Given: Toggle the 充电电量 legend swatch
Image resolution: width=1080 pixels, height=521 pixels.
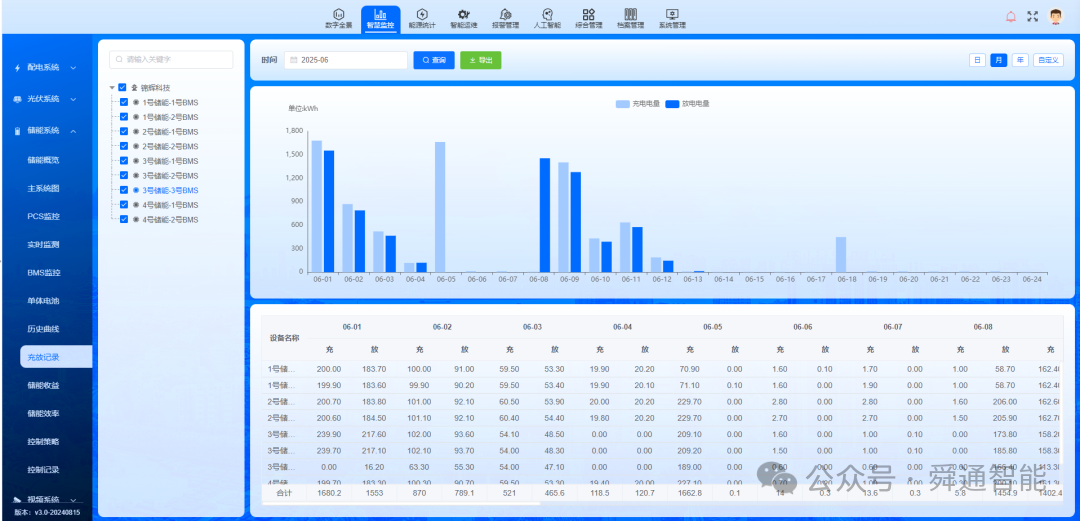Looking at the screenshot, I should click(x=623, y=104).
